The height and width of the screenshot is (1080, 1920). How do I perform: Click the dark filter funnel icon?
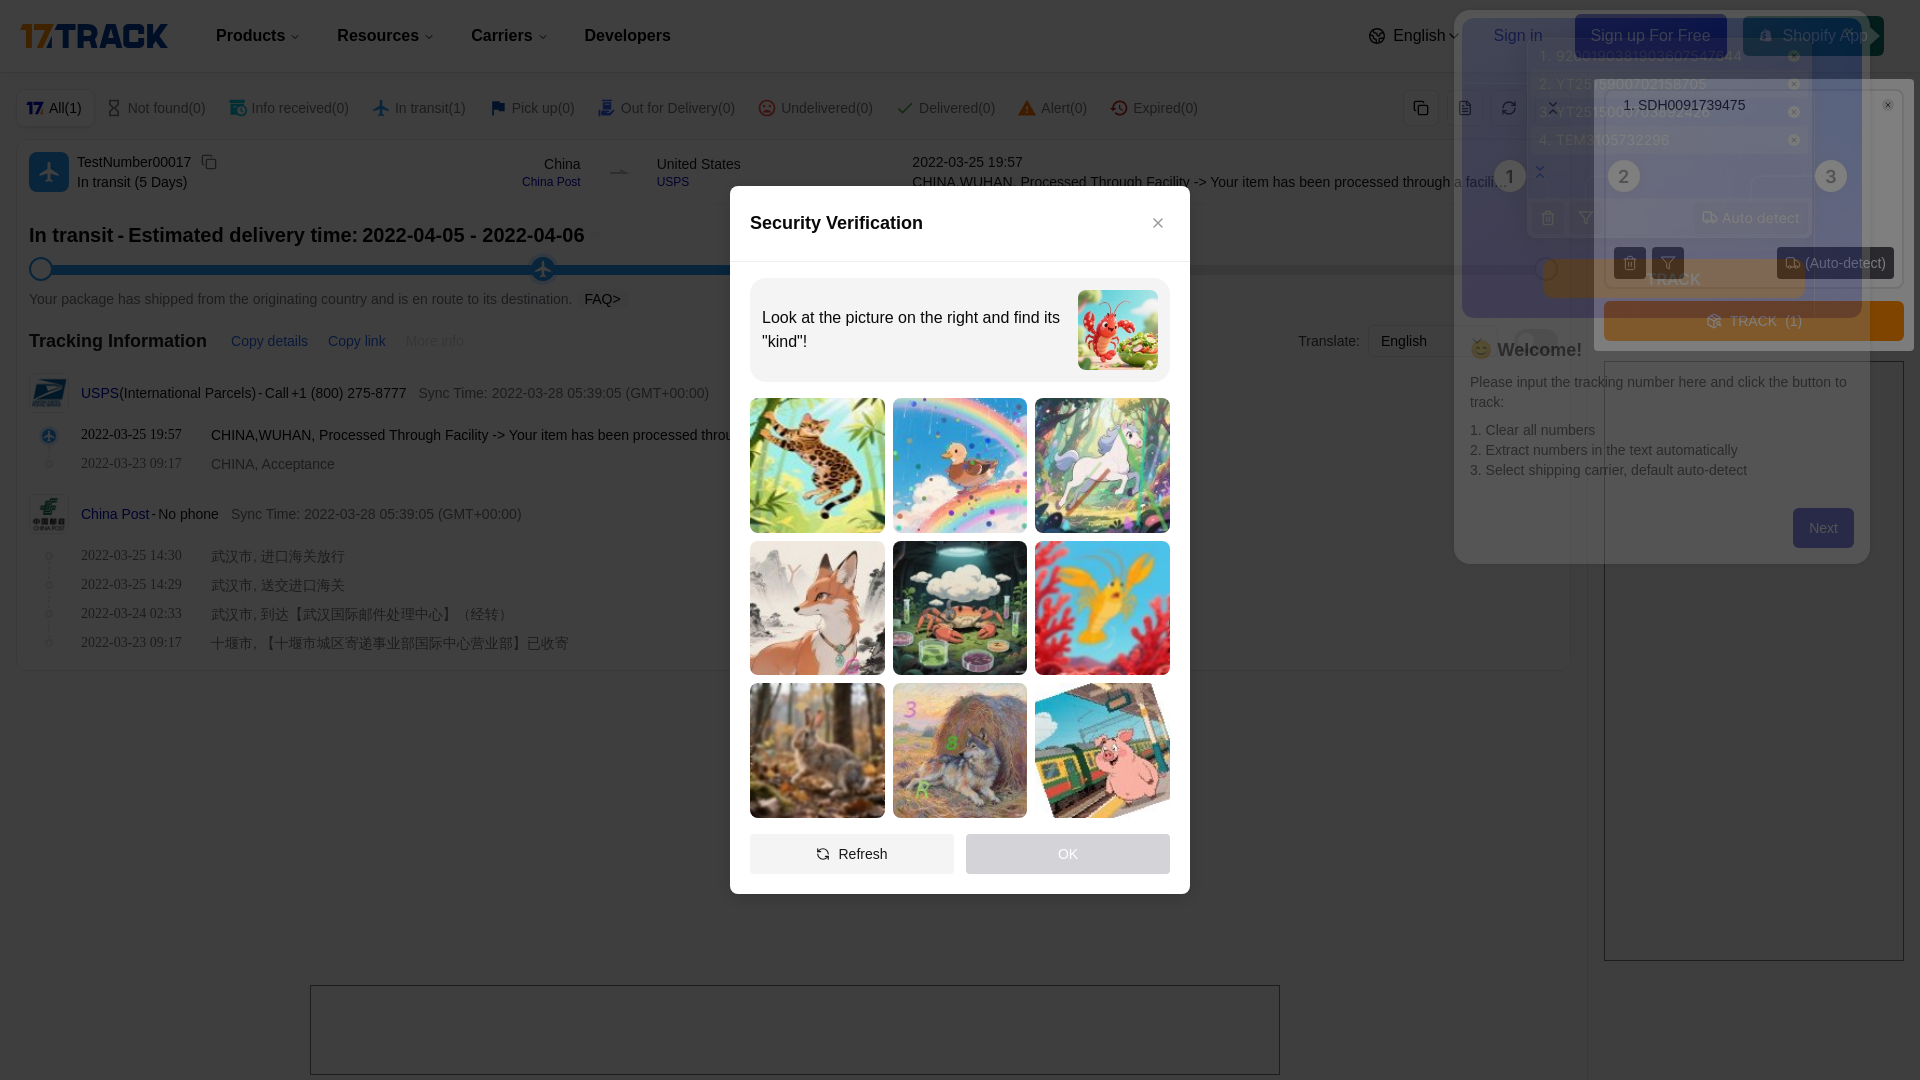coord(1667,263)
